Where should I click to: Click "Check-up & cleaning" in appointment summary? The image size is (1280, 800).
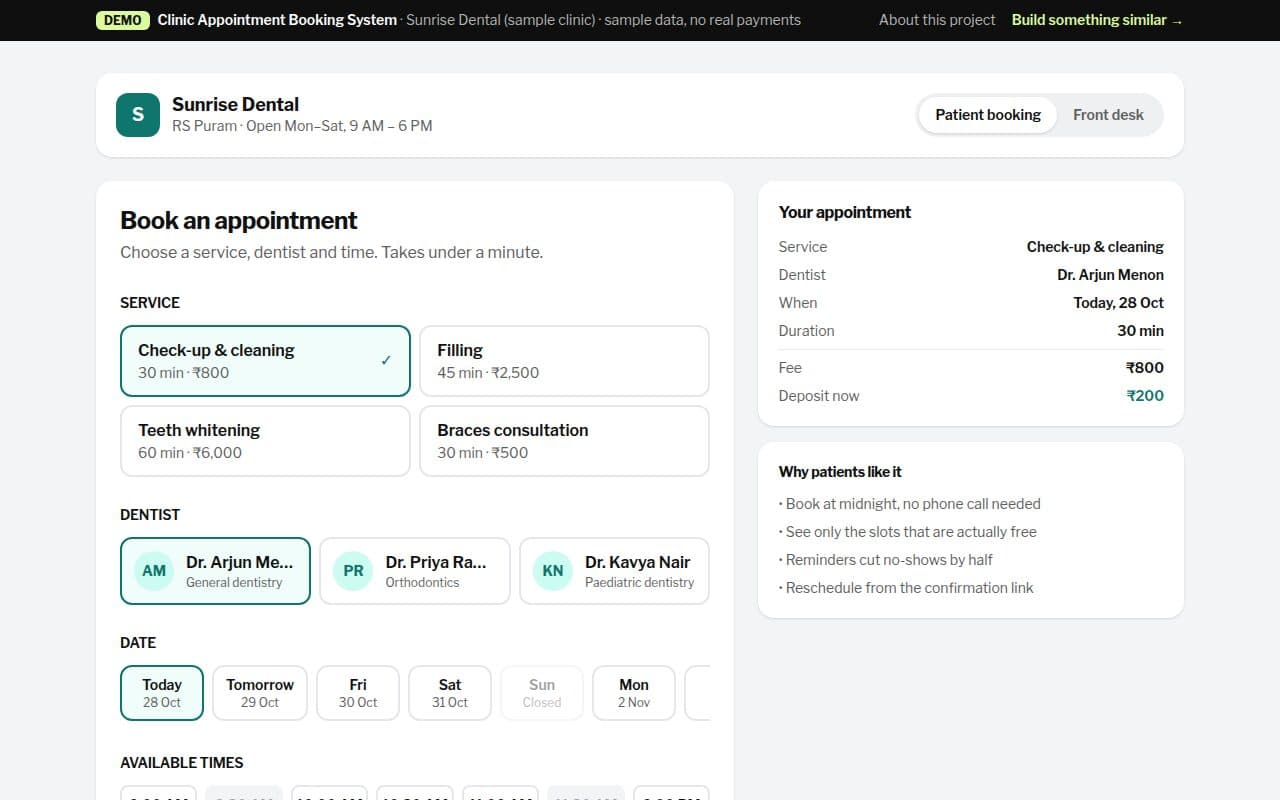1095,247
